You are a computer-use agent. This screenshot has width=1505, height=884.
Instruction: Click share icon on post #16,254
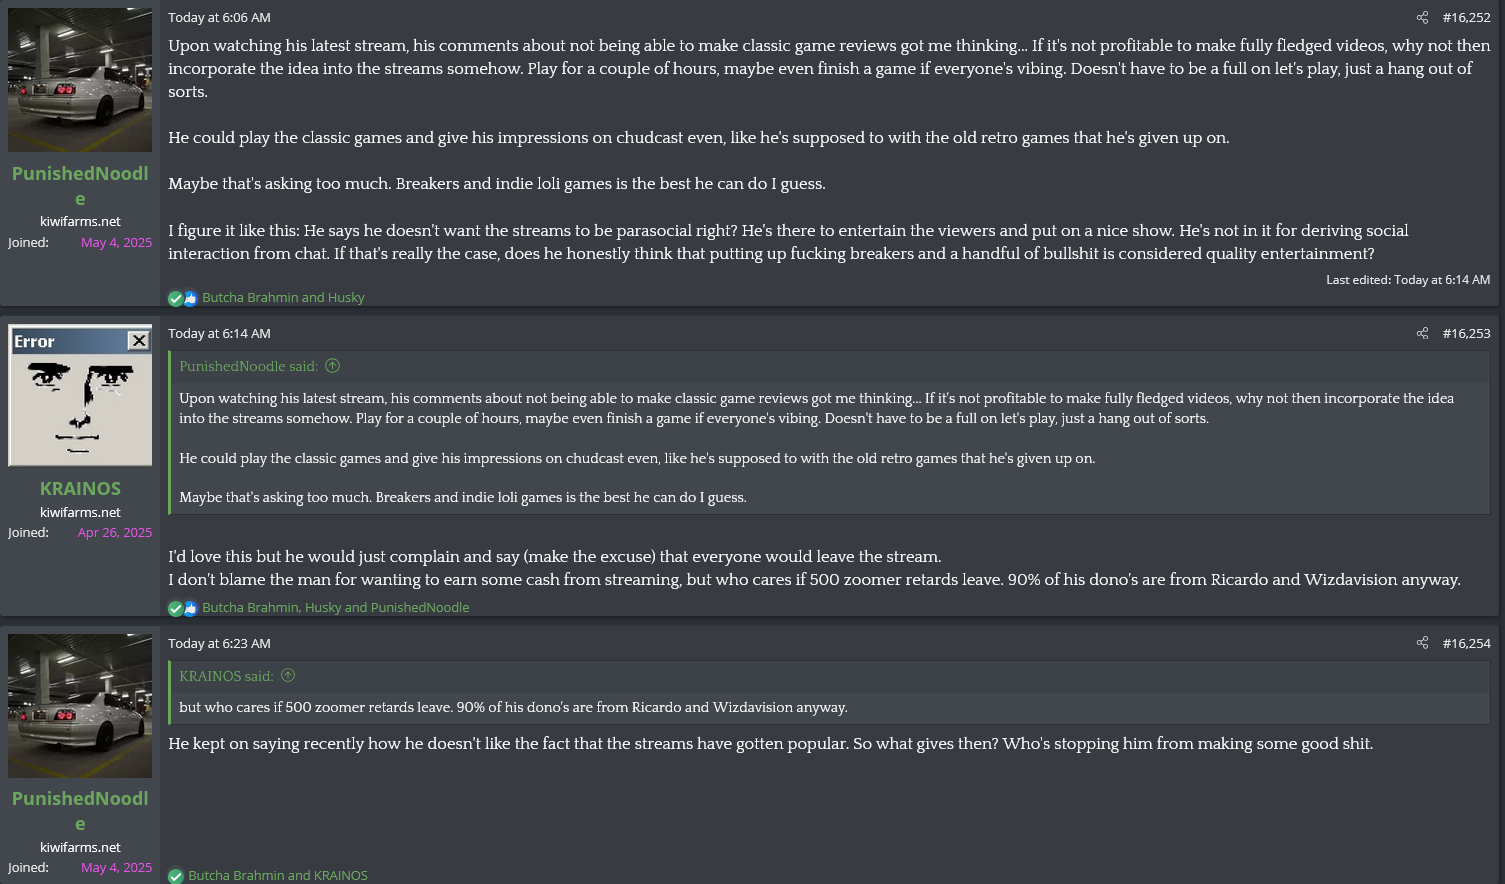(1422, 643)
